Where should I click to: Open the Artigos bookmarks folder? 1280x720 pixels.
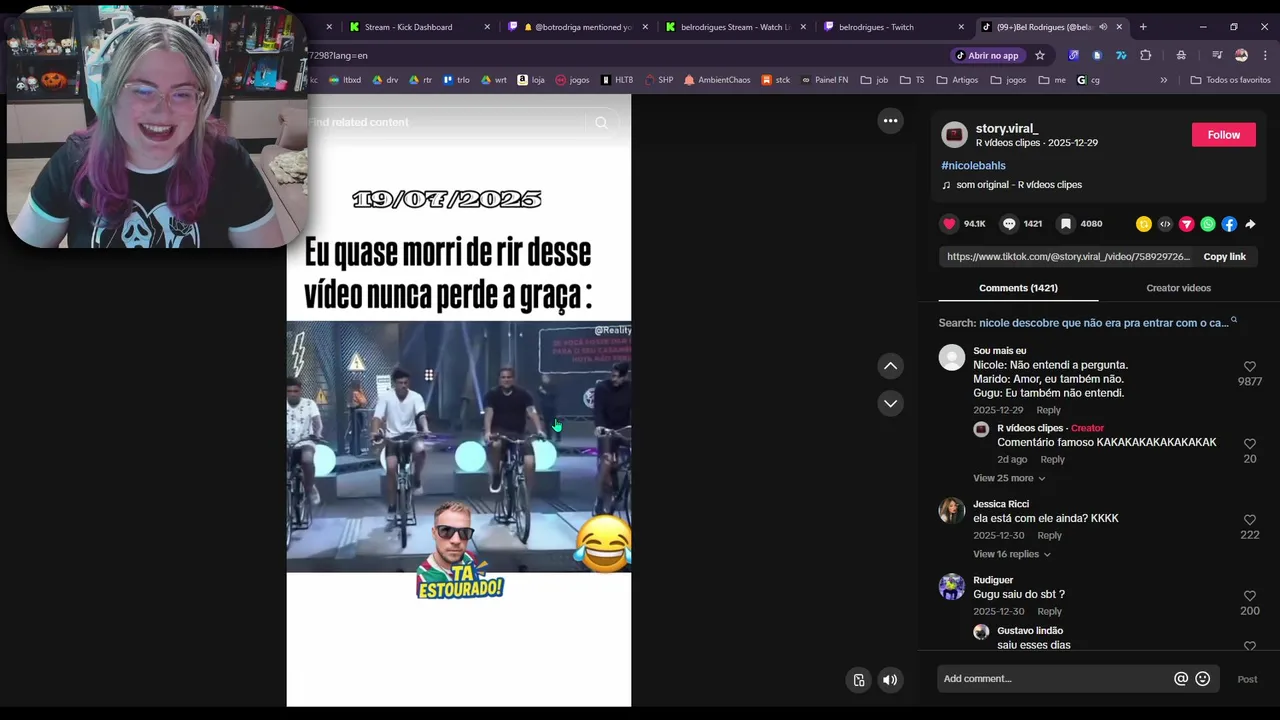click(x=957, y=80)
